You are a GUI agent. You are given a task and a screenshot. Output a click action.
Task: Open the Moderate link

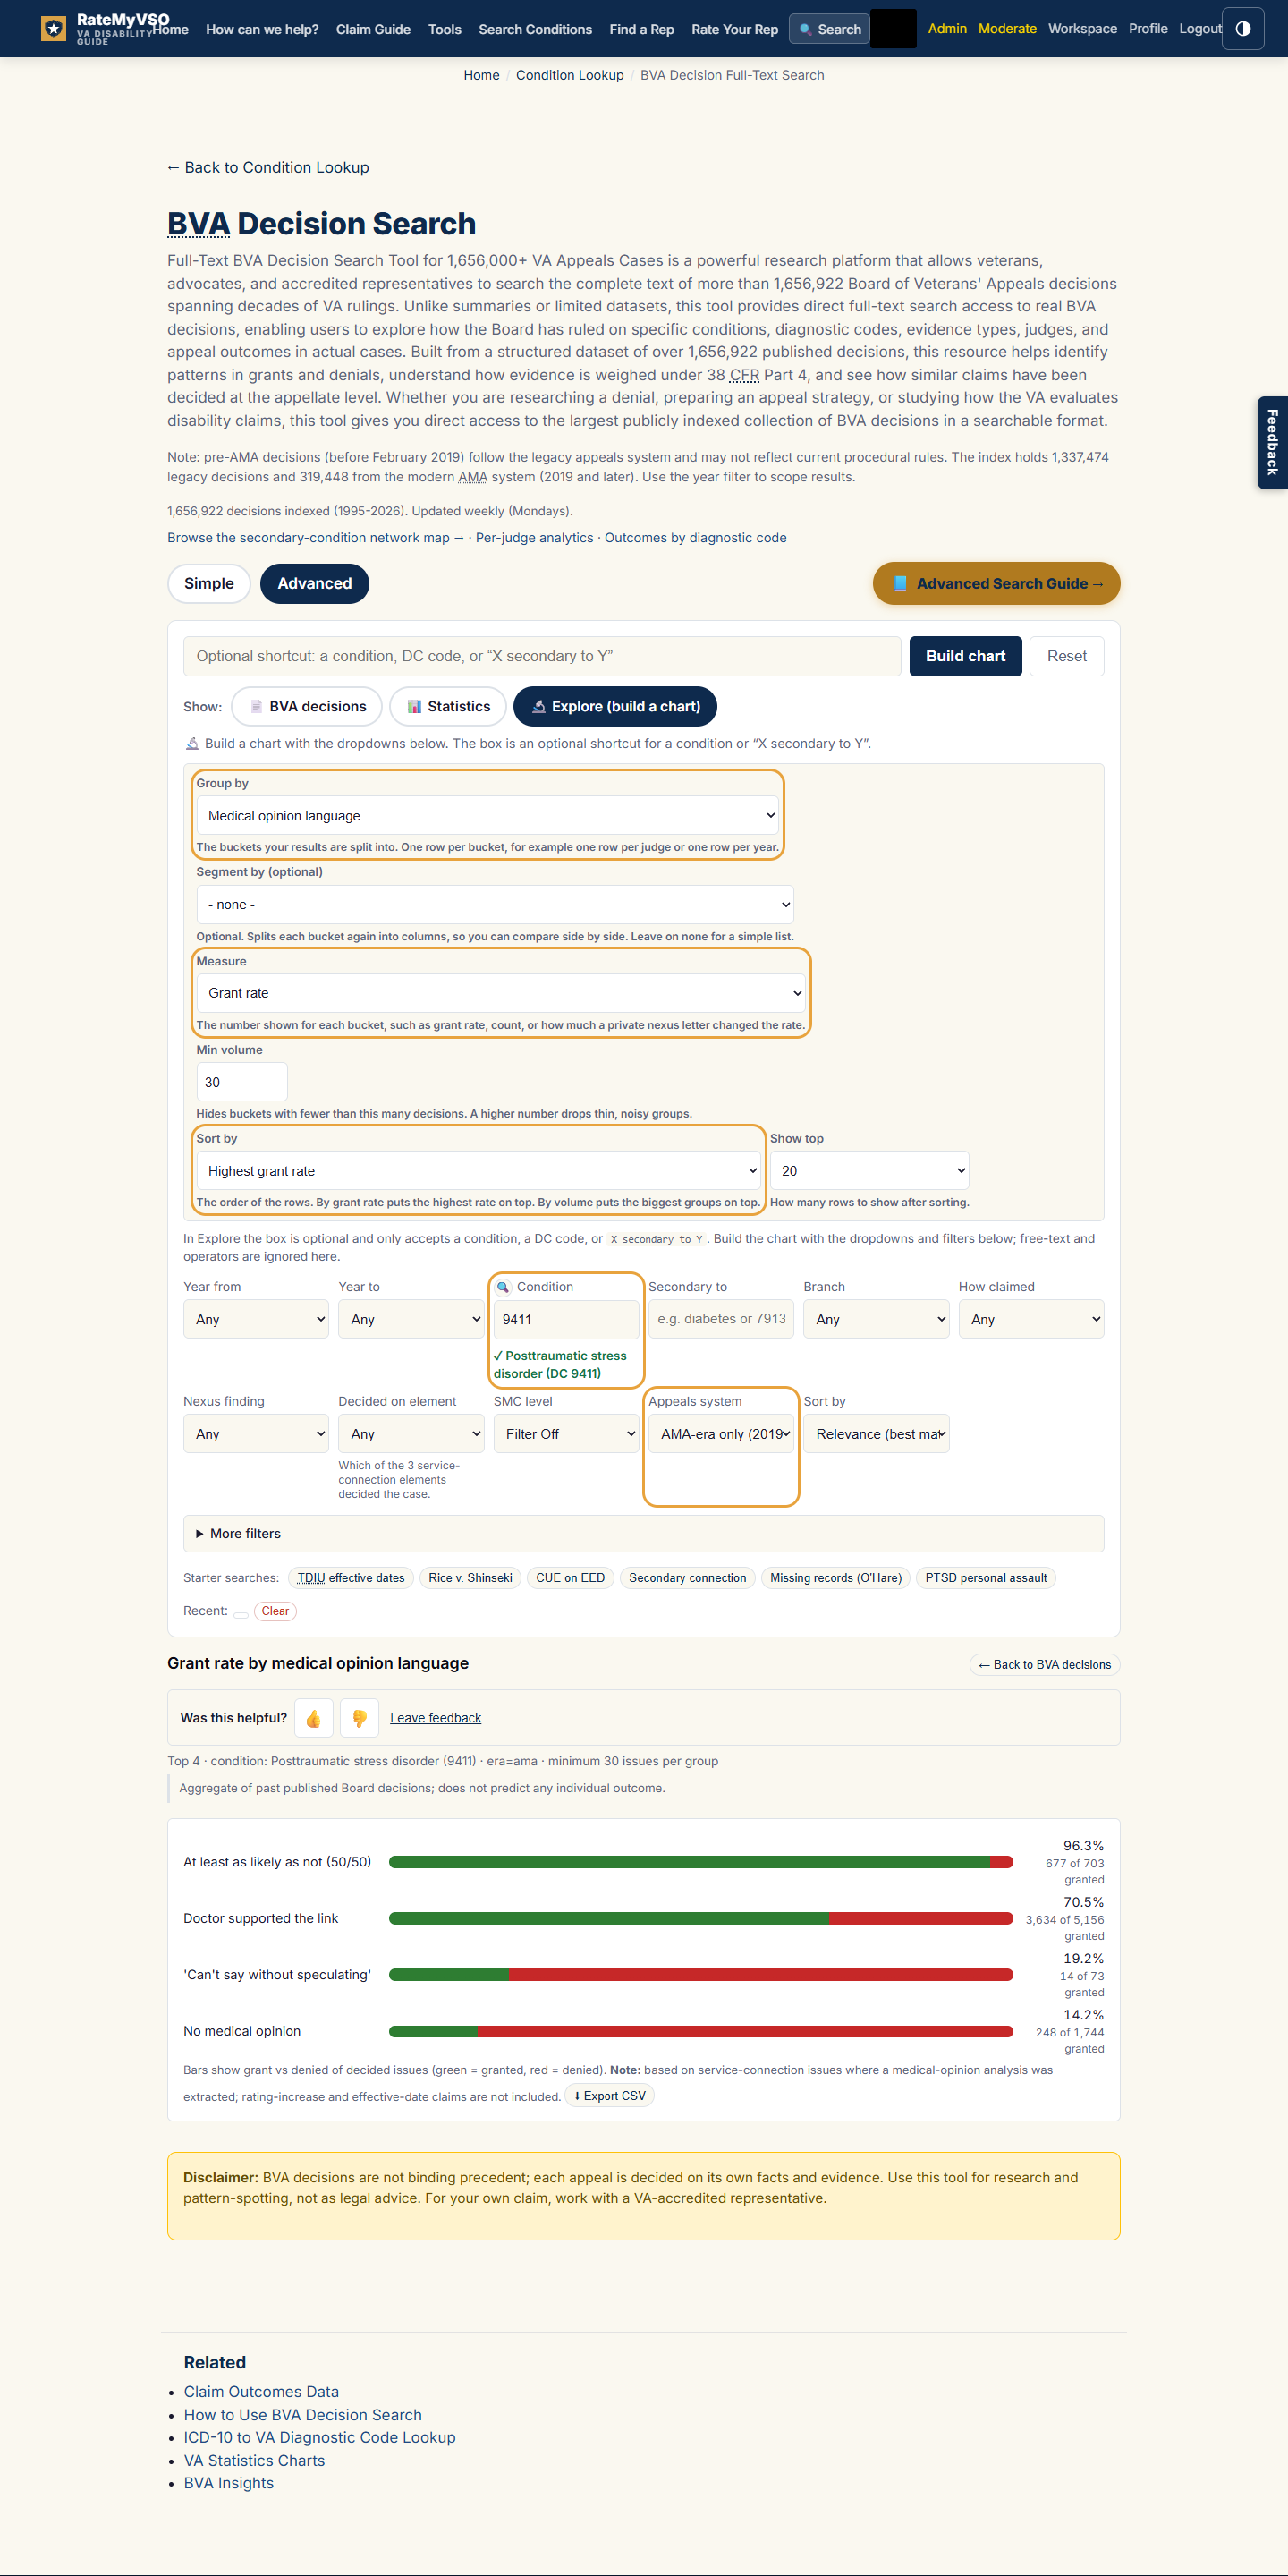click(1007, 28)
